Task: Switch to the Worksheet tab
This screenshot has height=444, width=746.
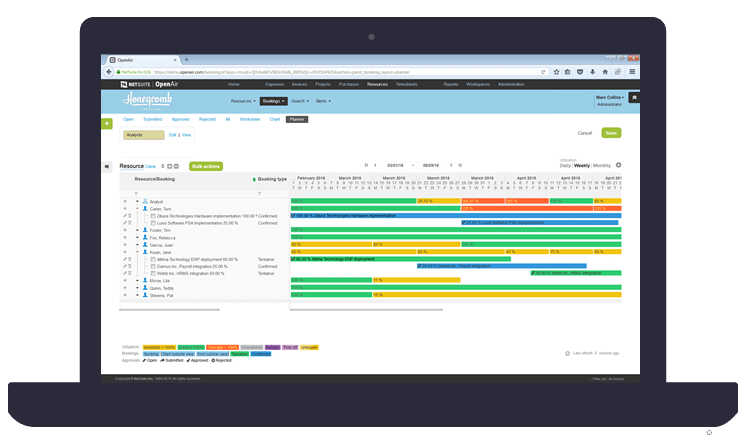Action: [x=250, y=119]
